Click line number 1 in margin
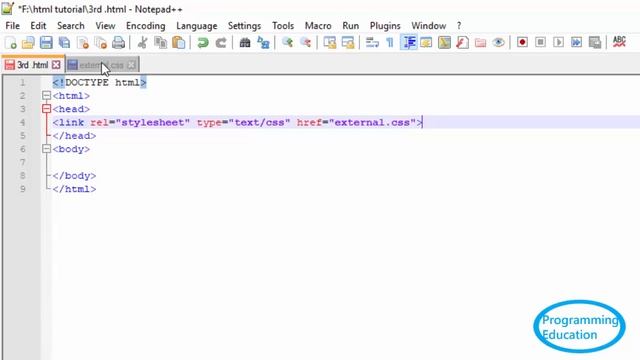Viewport: 640px width, 360px height. [23, 83]
